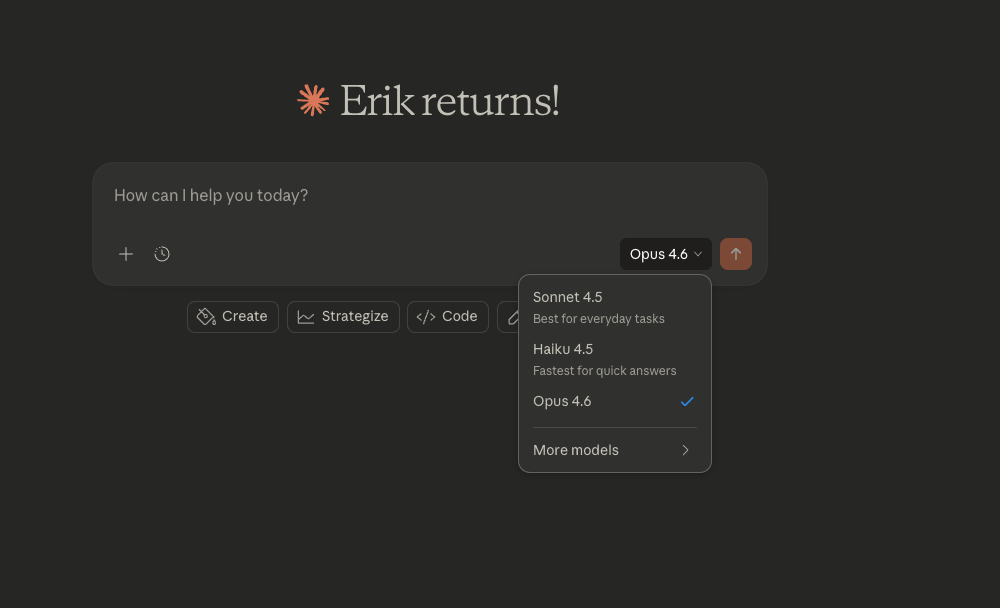The width and height of the screenshot is (1000, 608).
Task: Click the blue checkmark beside Opus 4.6
Action: 687,402
